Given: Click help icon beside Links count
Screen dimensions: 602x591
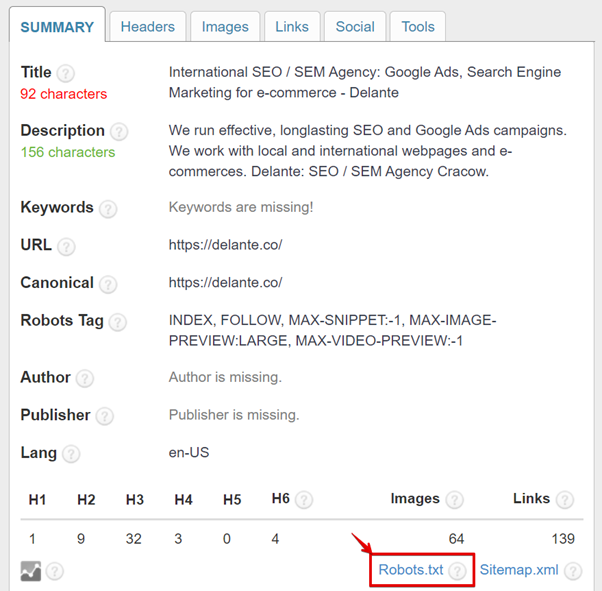Looking at the screenshot, I should (565, 500).
